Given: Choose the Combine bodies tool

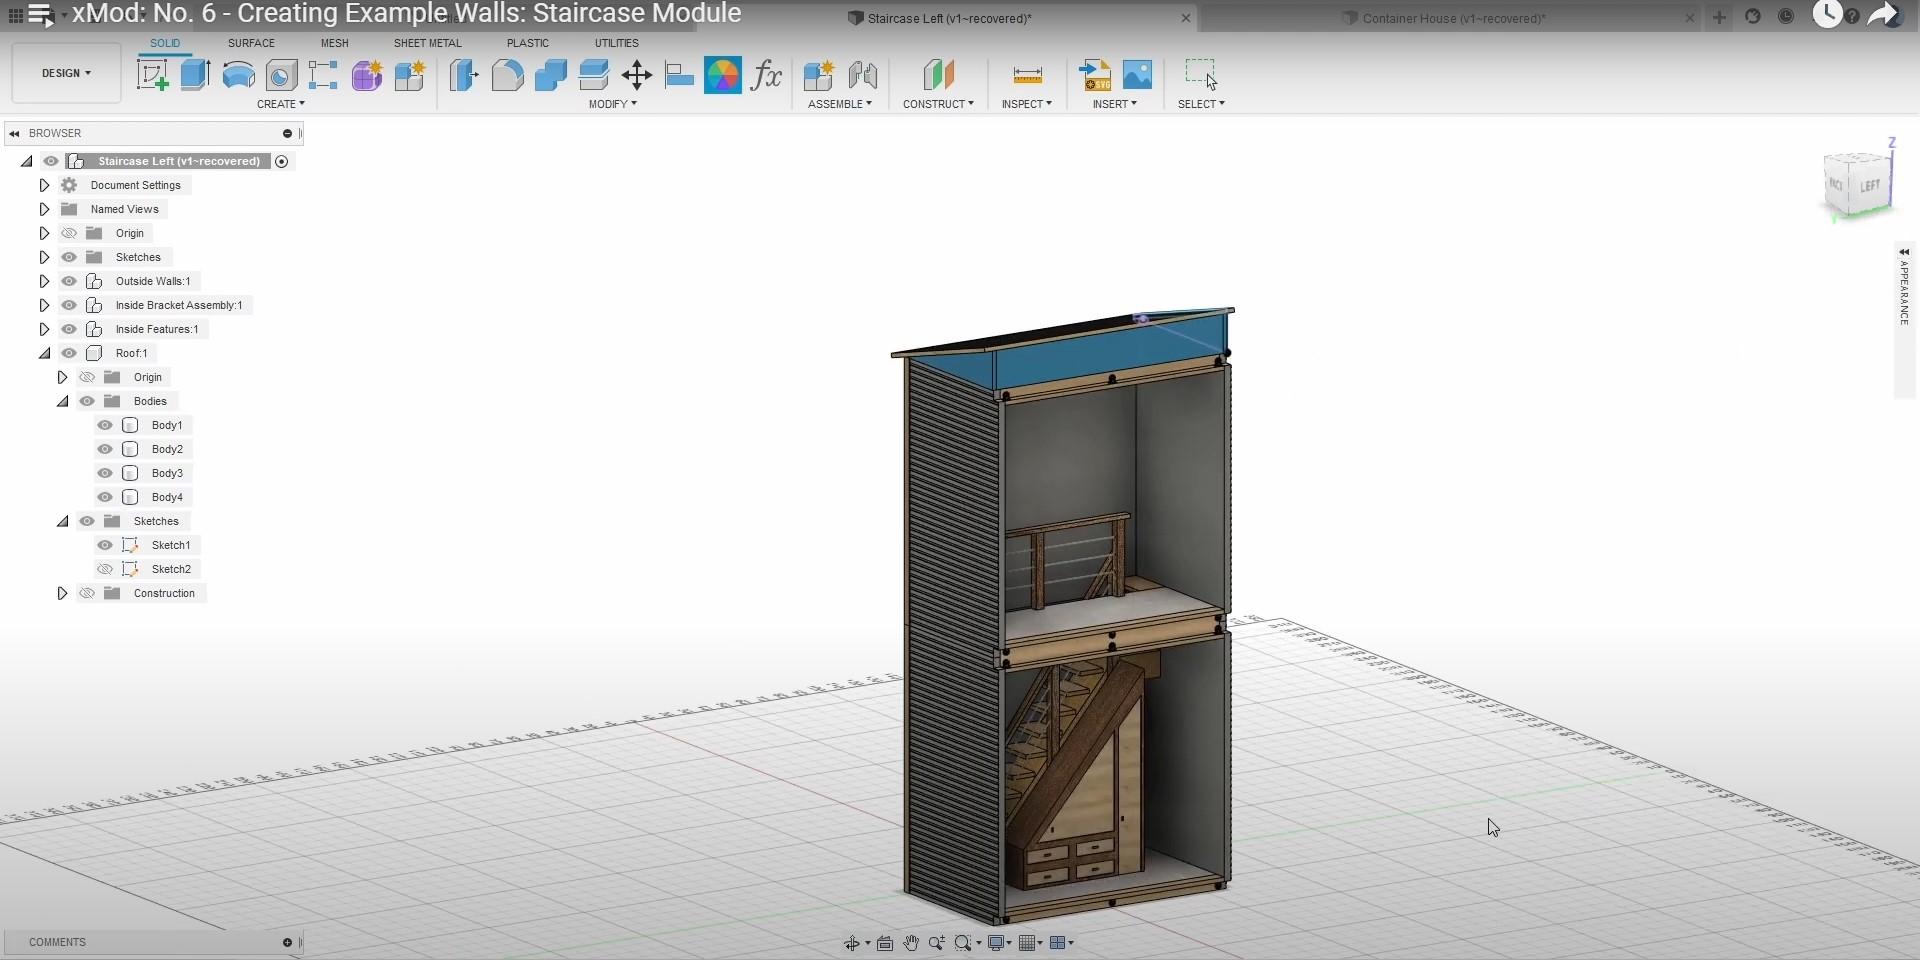Looking at the screenshot, I should [x=550, y=75].
